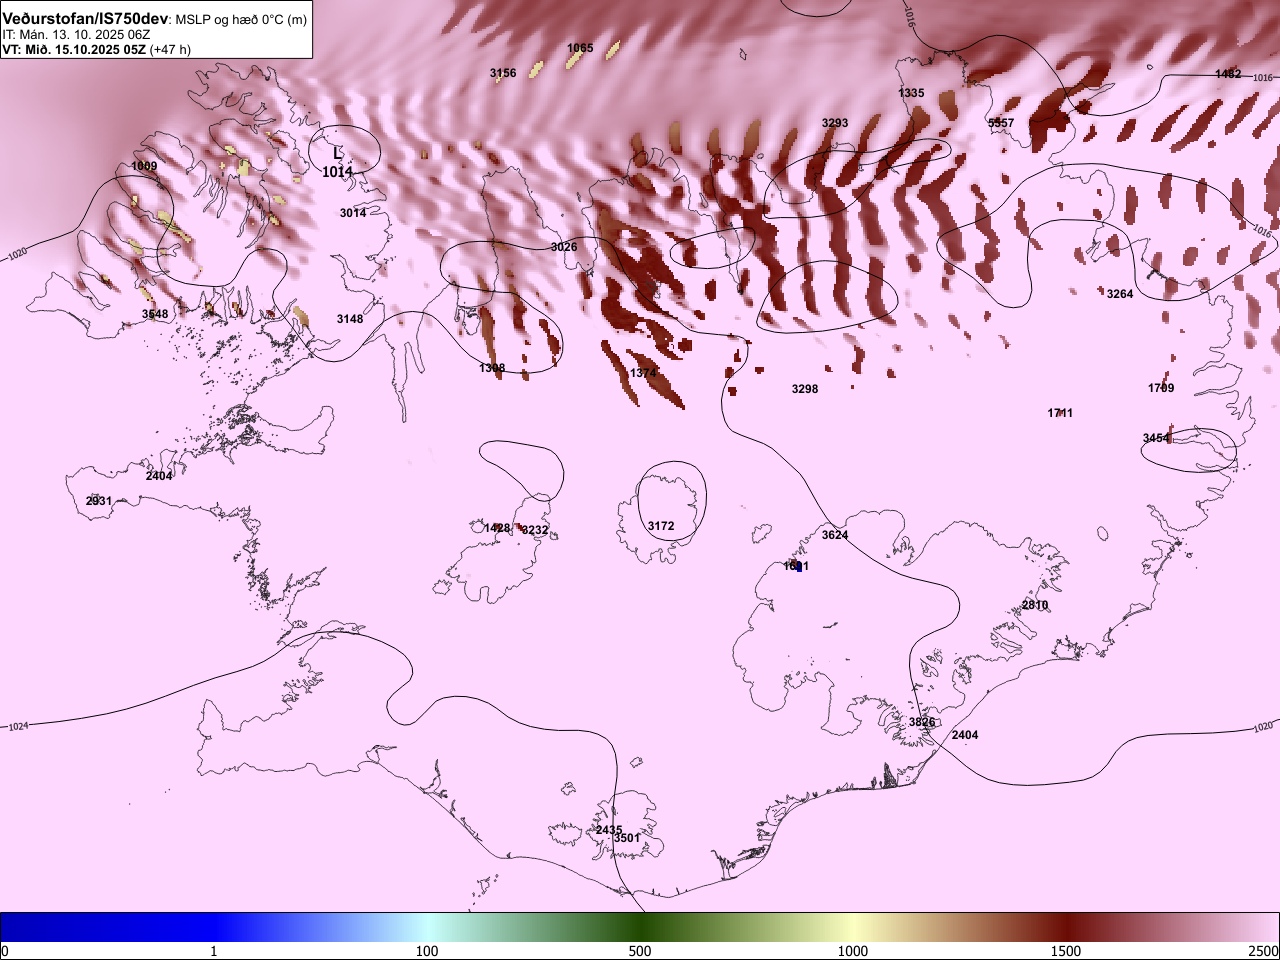Click the colorbar tick label 1000
The image size is (1280, 960).
click(x=853, y=951)
